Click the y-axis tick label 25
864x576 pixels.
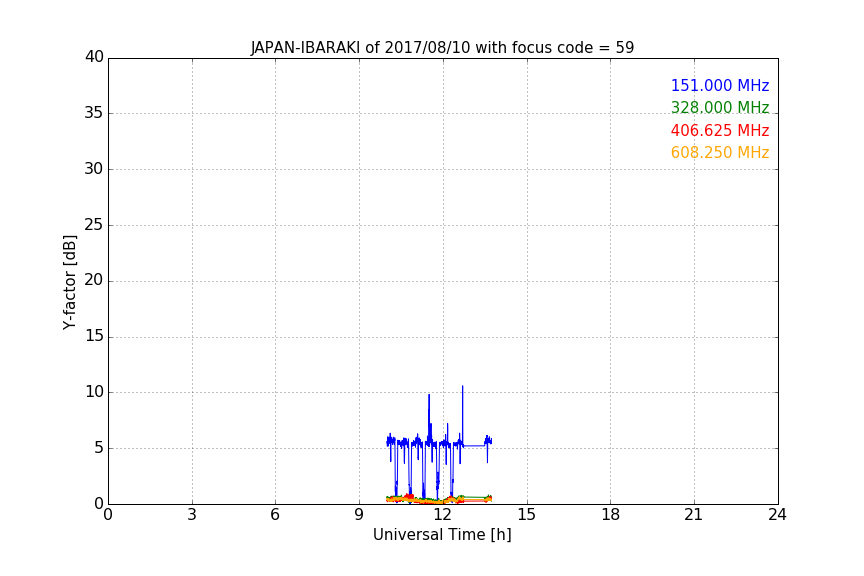94,224
